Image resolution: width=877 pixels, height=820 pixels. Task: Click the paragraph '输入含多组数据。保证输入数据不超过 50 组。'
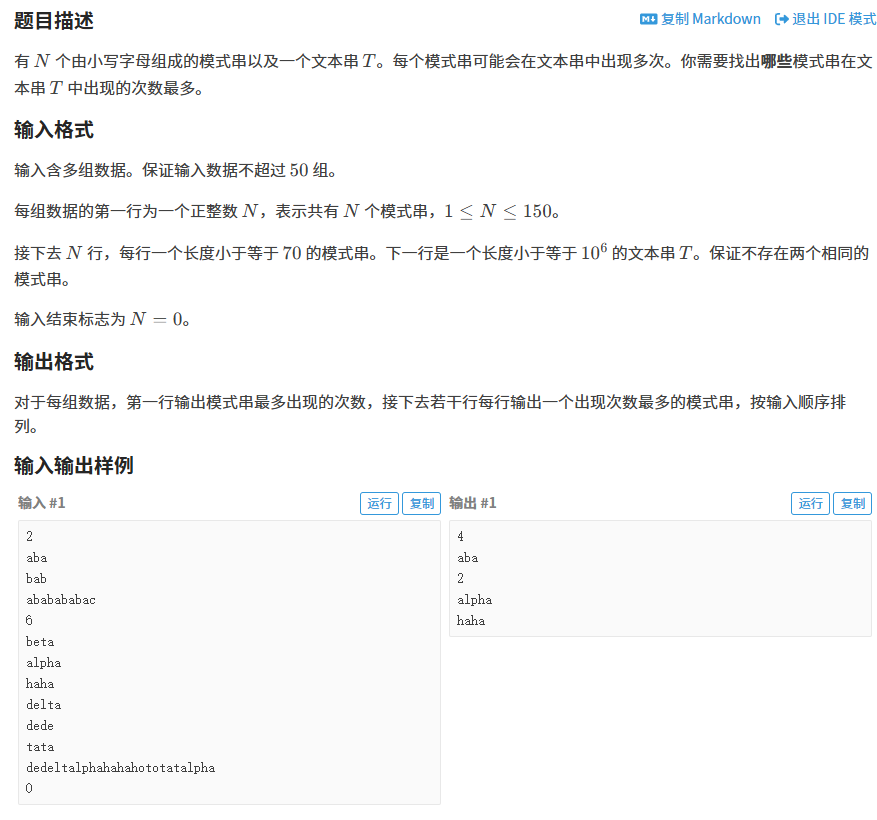(x=176, y=170)
